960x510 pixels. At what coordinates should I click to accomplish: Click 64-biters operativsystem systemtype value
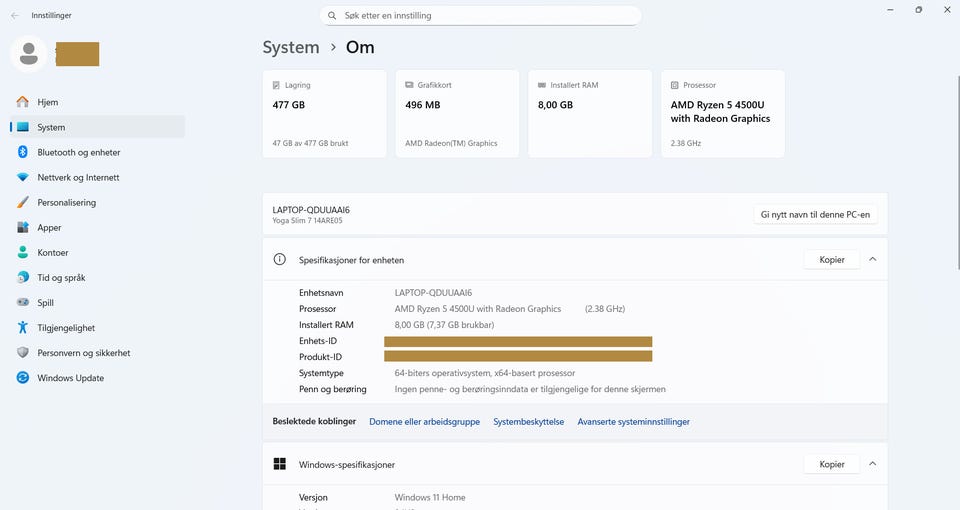coord(485,373)
